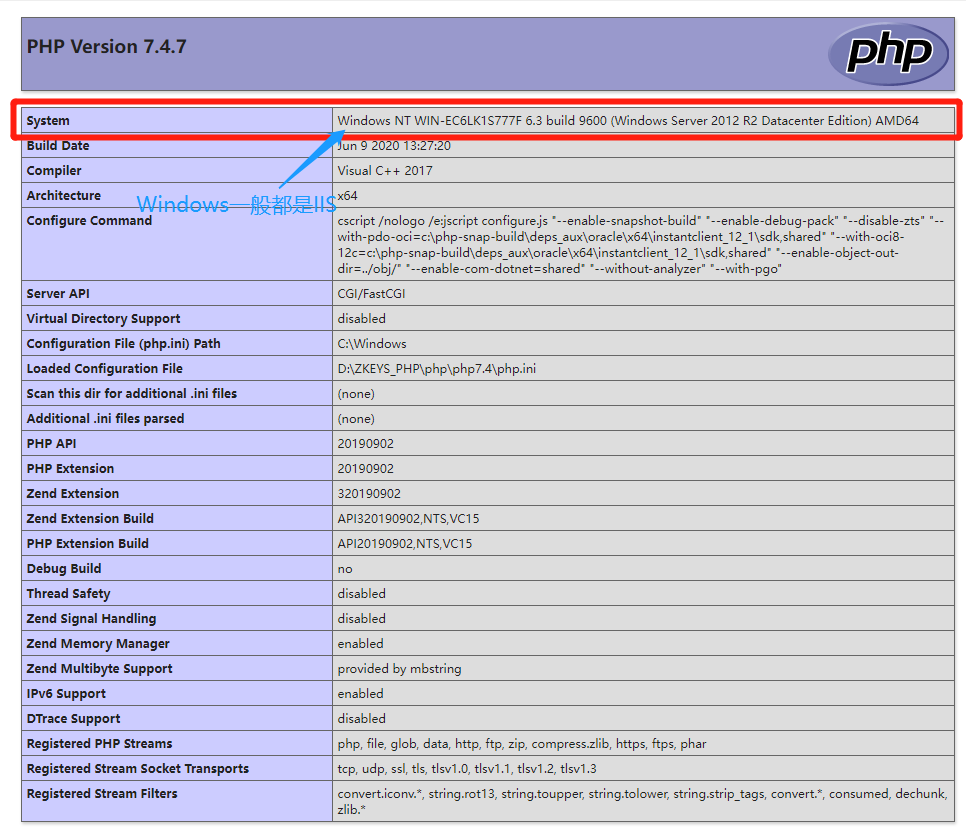
Task: Click the Debug Build label
Action: coord(64,569)
